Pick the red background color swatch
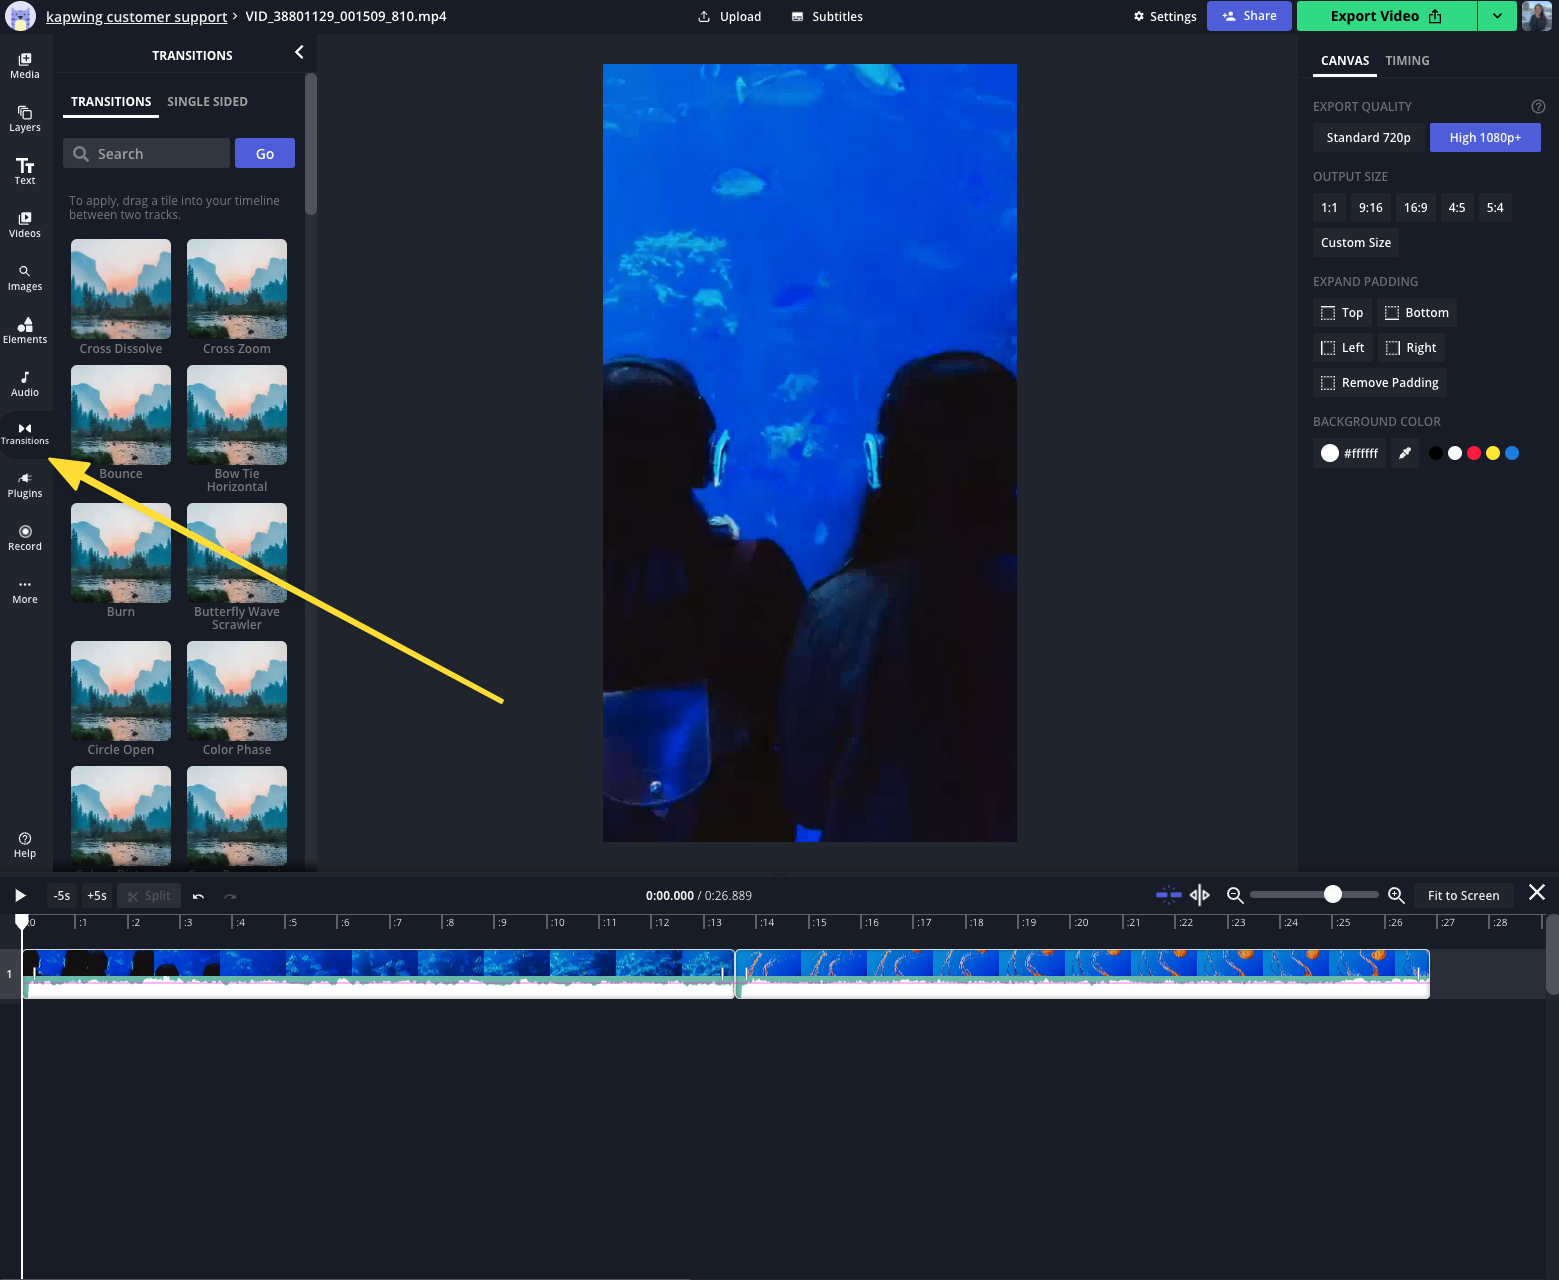 [x=1474, y=453]
